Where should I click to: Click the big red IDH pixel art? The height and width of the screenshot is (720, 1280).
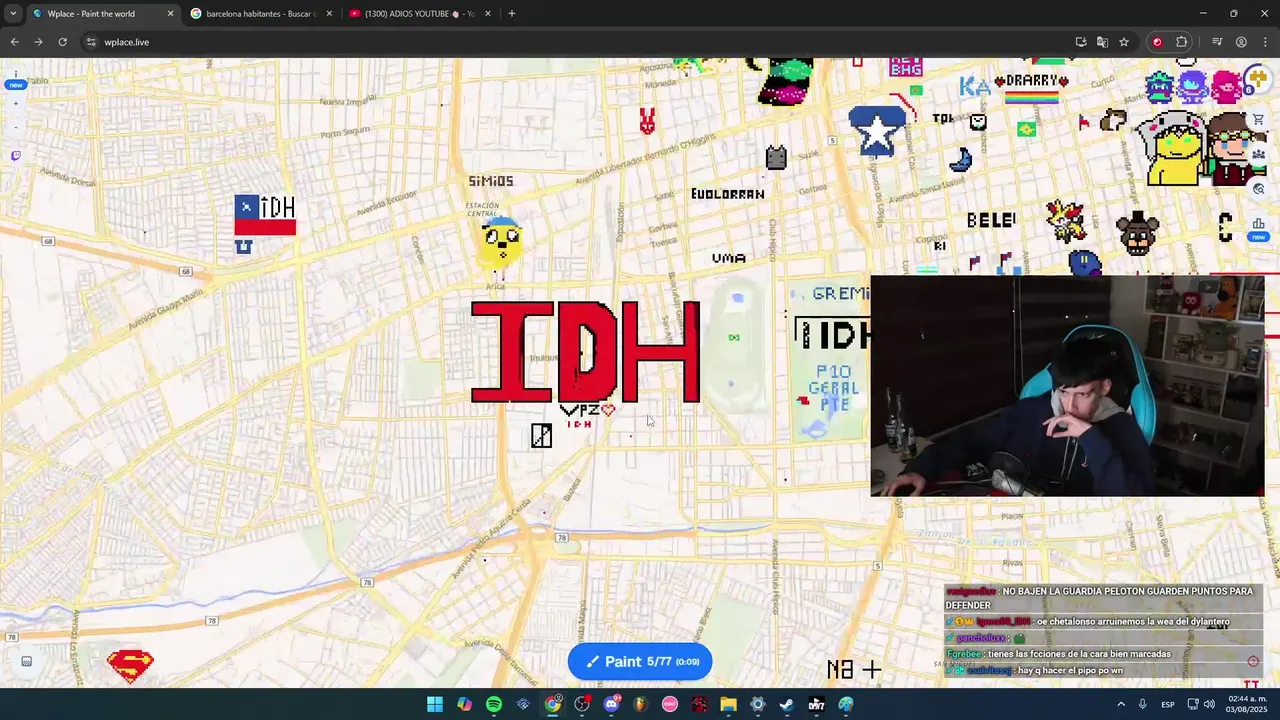coord(585,352)
